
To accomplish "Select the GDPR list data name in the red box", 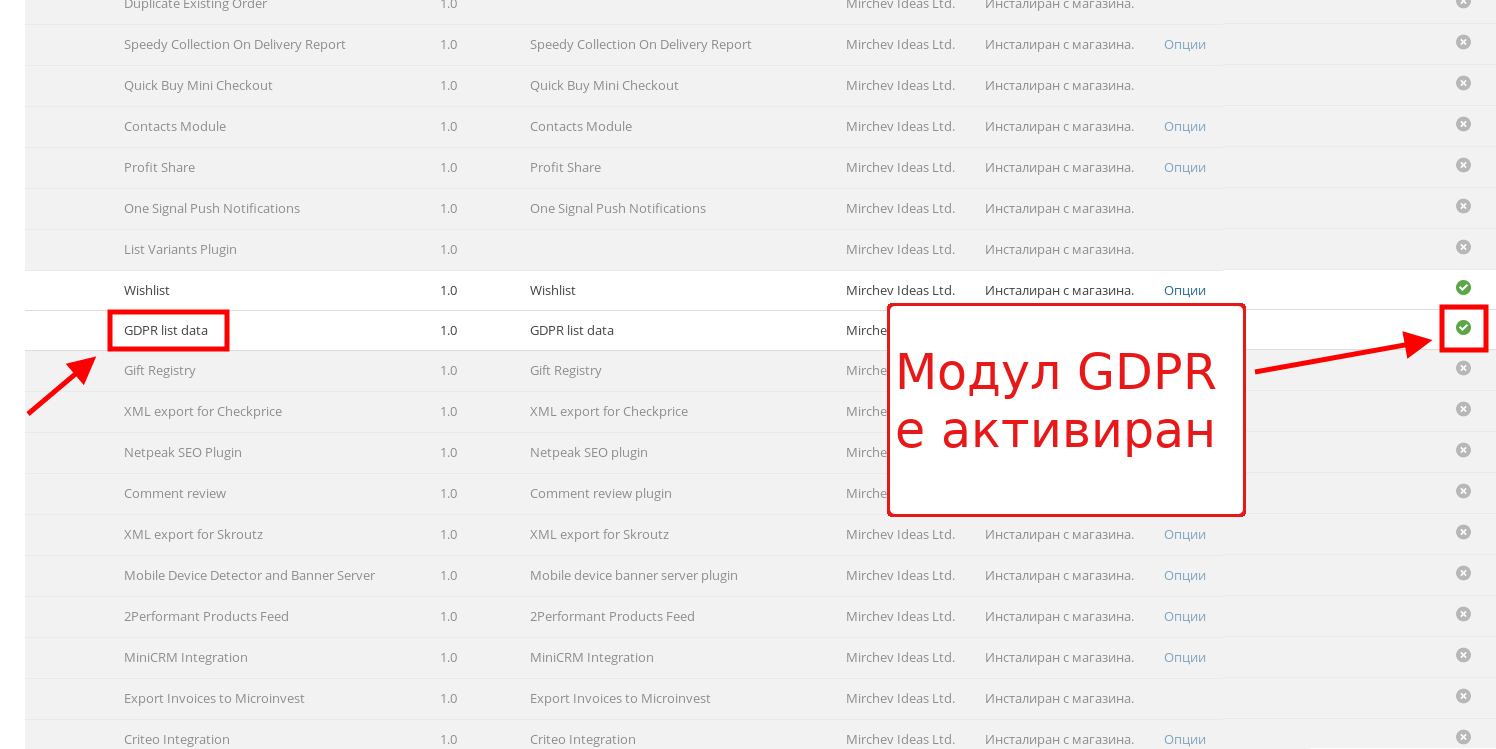I will (x=166, y=330).
